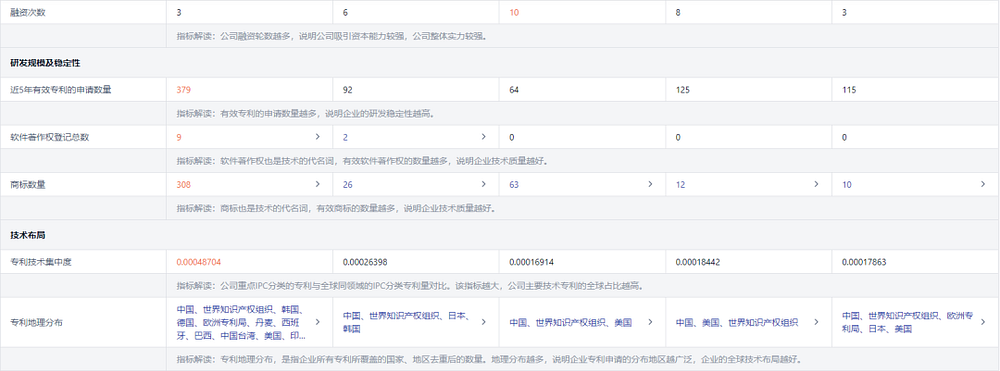Click patent application count 92
Screen dimensions: 1000x371
(348, 90)
